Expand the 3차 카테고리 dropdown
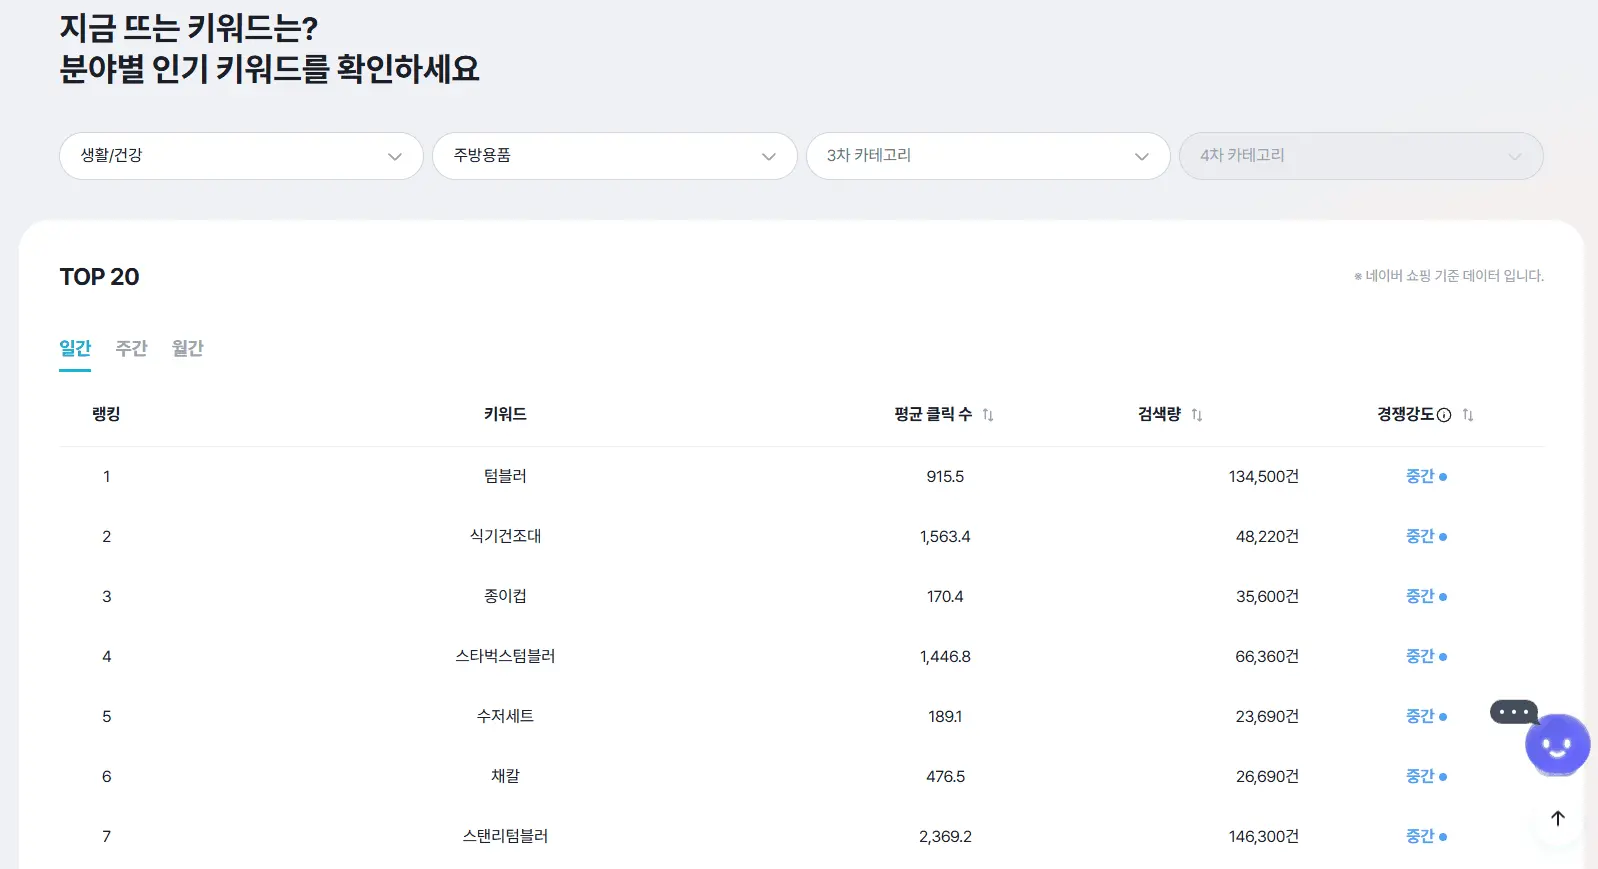 [988, 156]
